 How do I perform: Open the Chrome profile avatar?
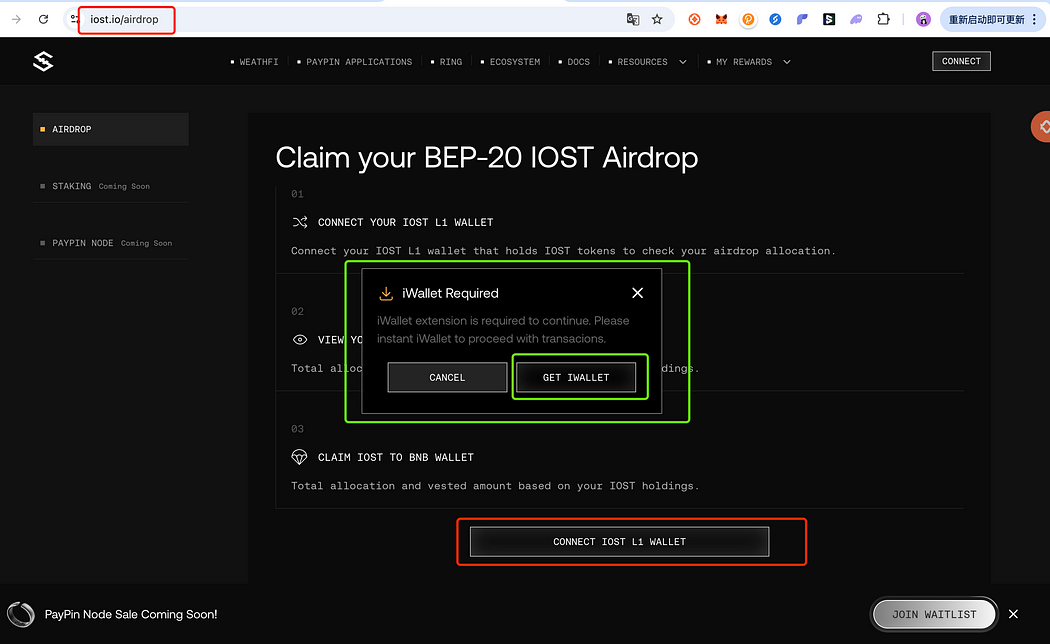pos(923,19)
